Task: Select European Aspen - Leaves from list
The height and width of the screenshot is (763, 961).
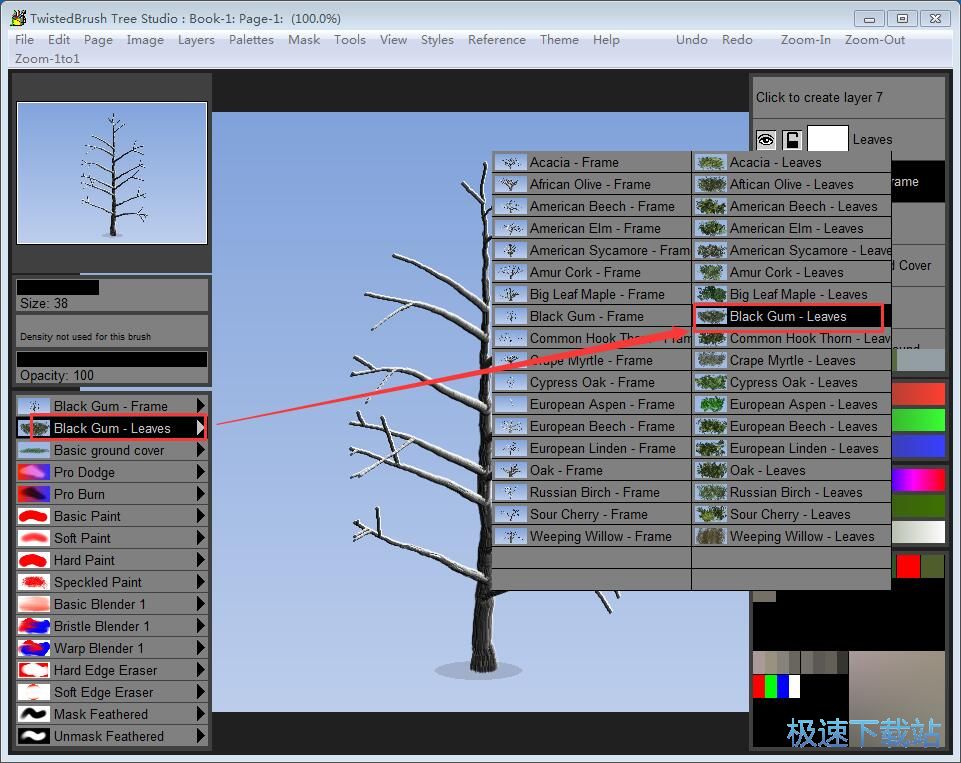Action: point(803,404)
